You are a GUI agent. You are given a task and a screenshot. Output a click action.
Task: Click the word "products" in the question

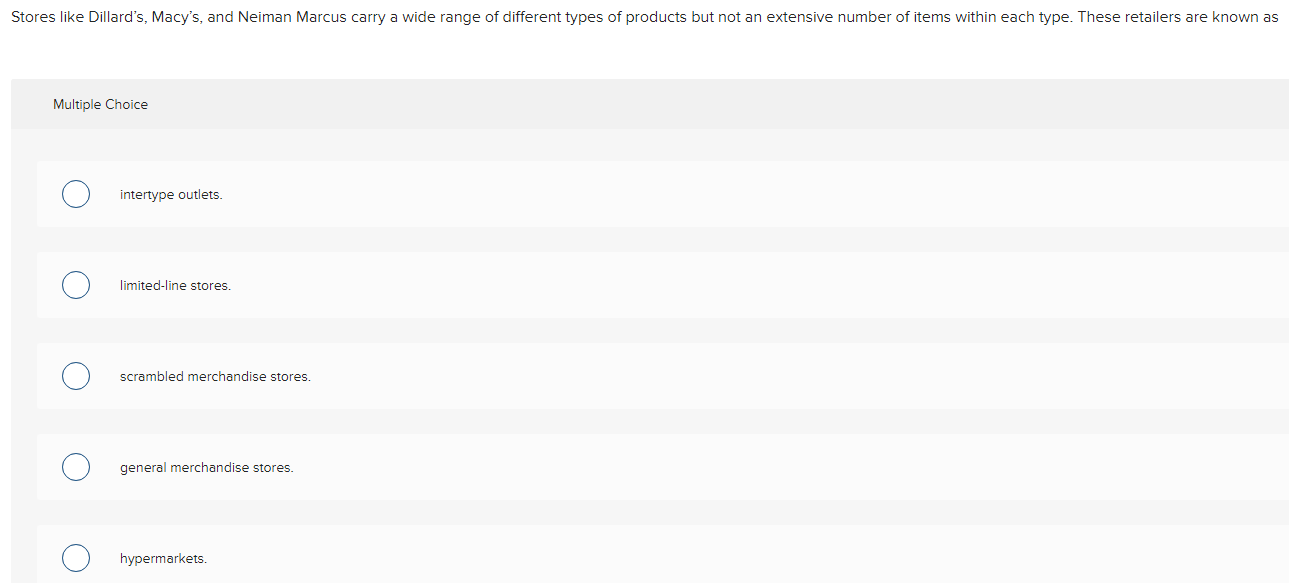point(656,18)
